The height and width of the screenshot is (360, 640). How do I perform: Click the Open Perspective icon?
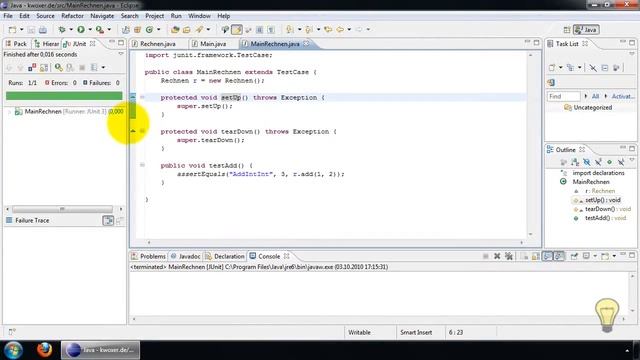567,29
